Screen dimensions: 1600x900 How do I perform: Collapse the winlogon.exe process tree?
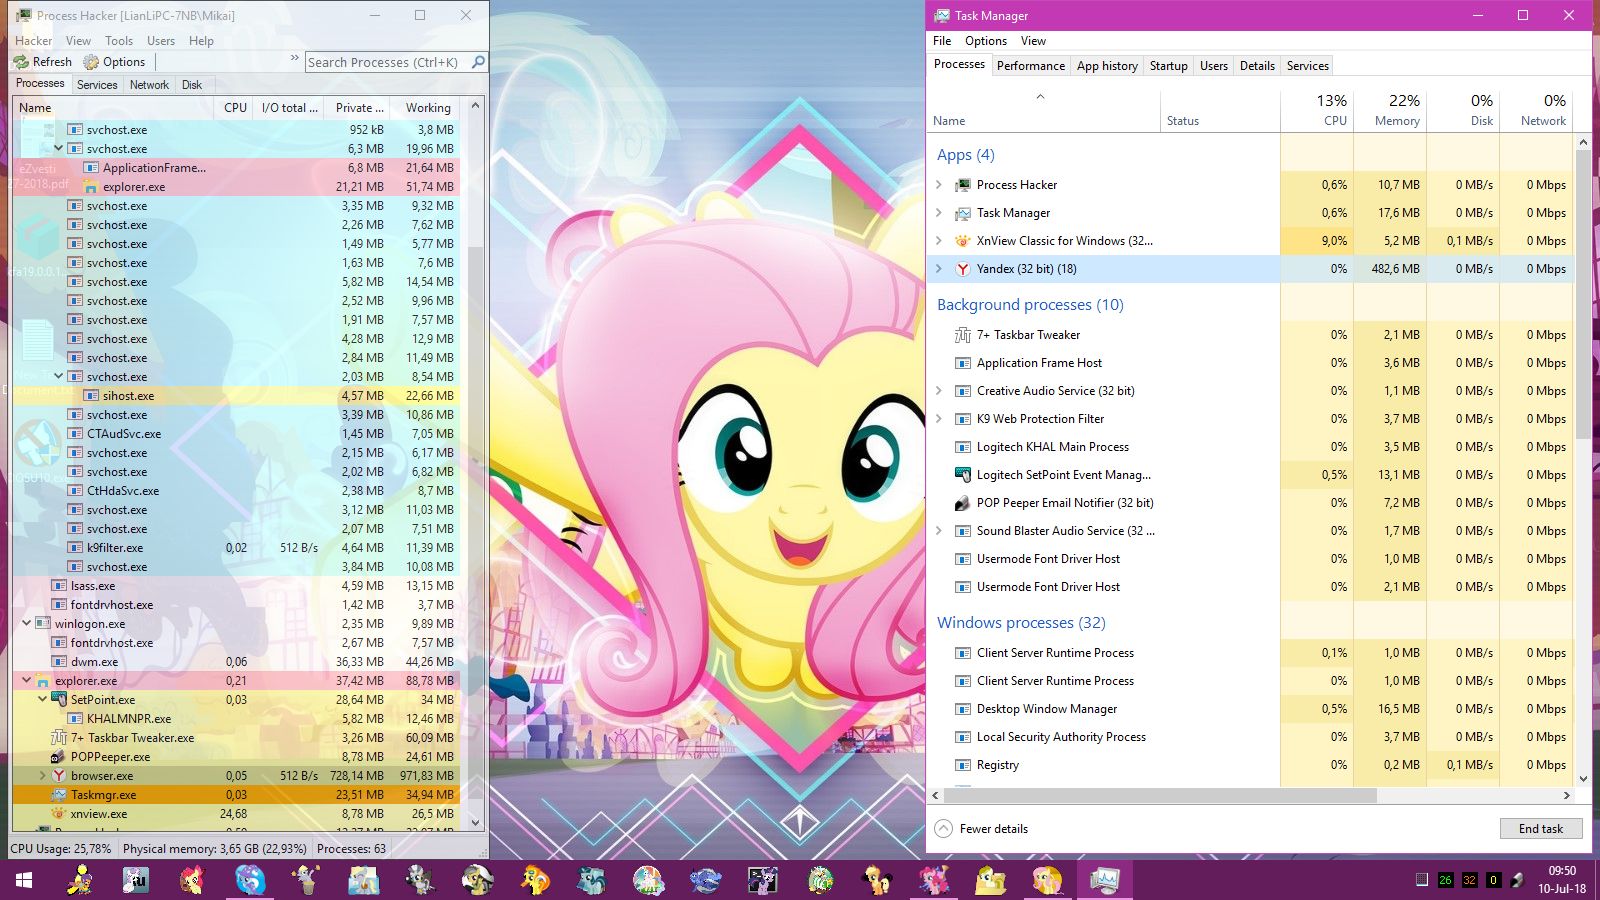27,623
